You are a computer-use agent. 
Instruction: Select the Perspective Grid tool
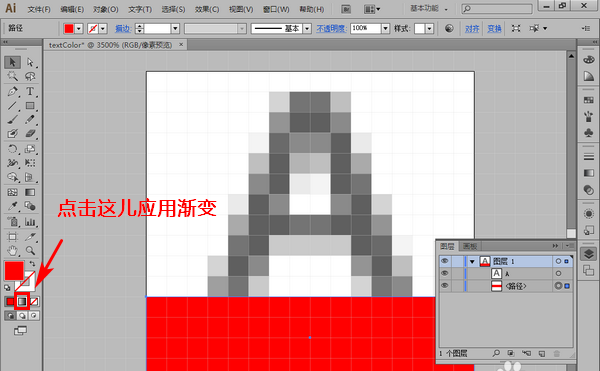pos(30,177)
